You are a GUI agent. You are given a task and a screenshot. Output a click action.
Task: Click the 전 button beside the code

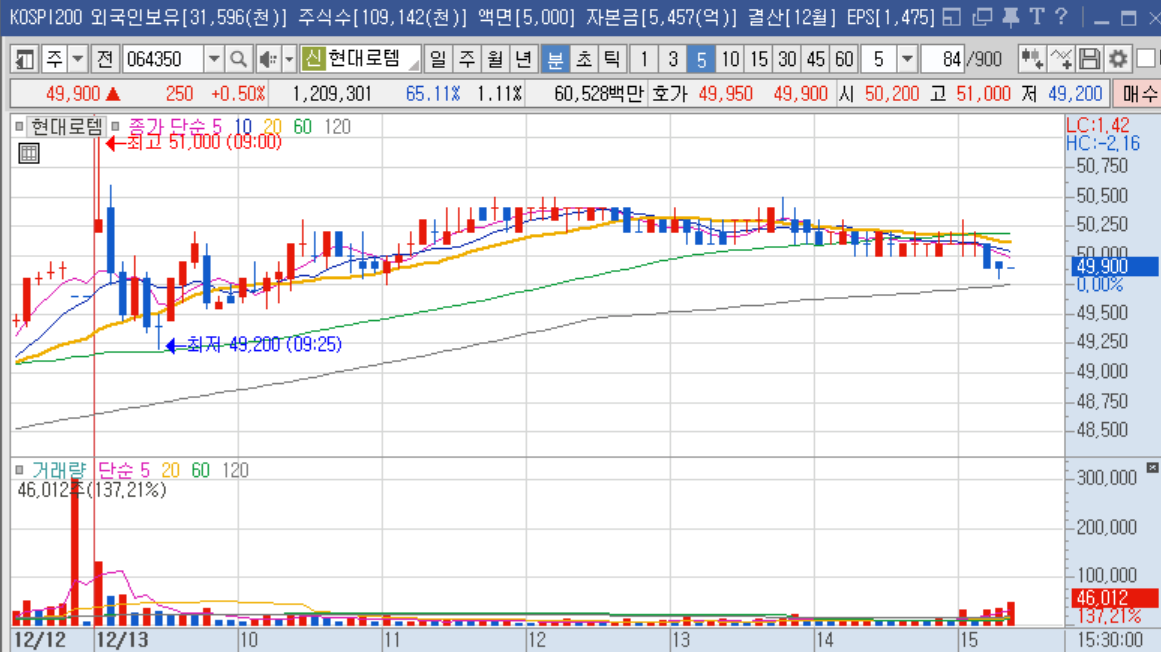coord(105,59)
